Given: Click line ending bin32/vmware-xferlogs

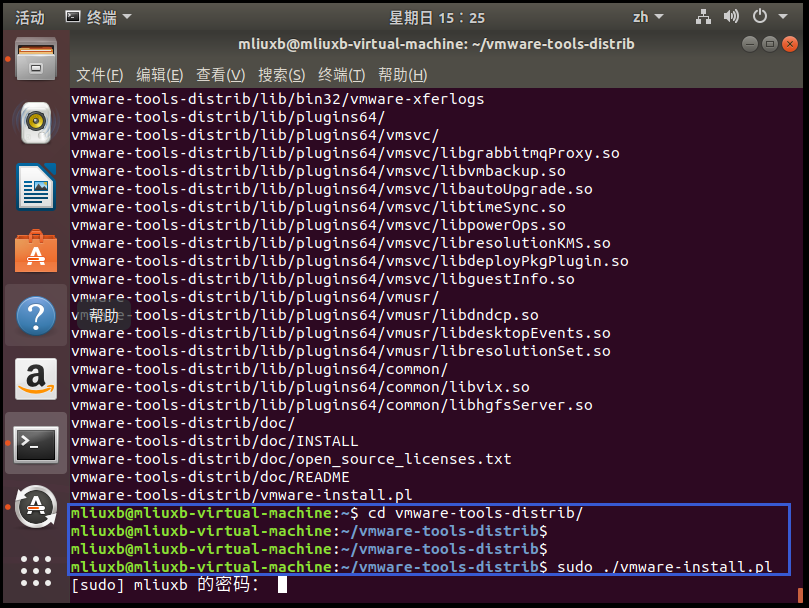Looking at the screenshot, I should (278, 99).
